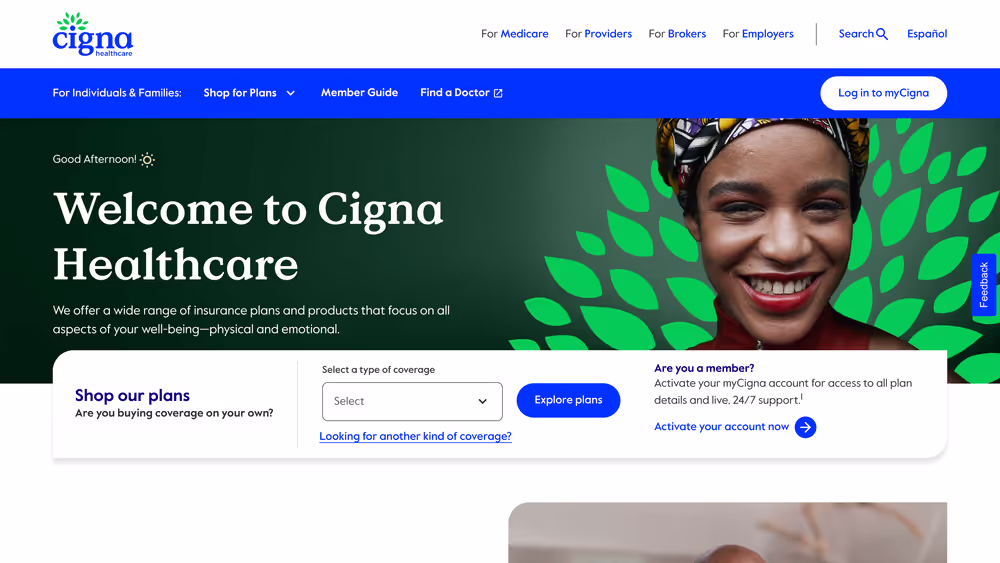The height and width of the screenshot is (563, 1000).
Task: Open the For Medicare menu item
Action: [515, 34]
